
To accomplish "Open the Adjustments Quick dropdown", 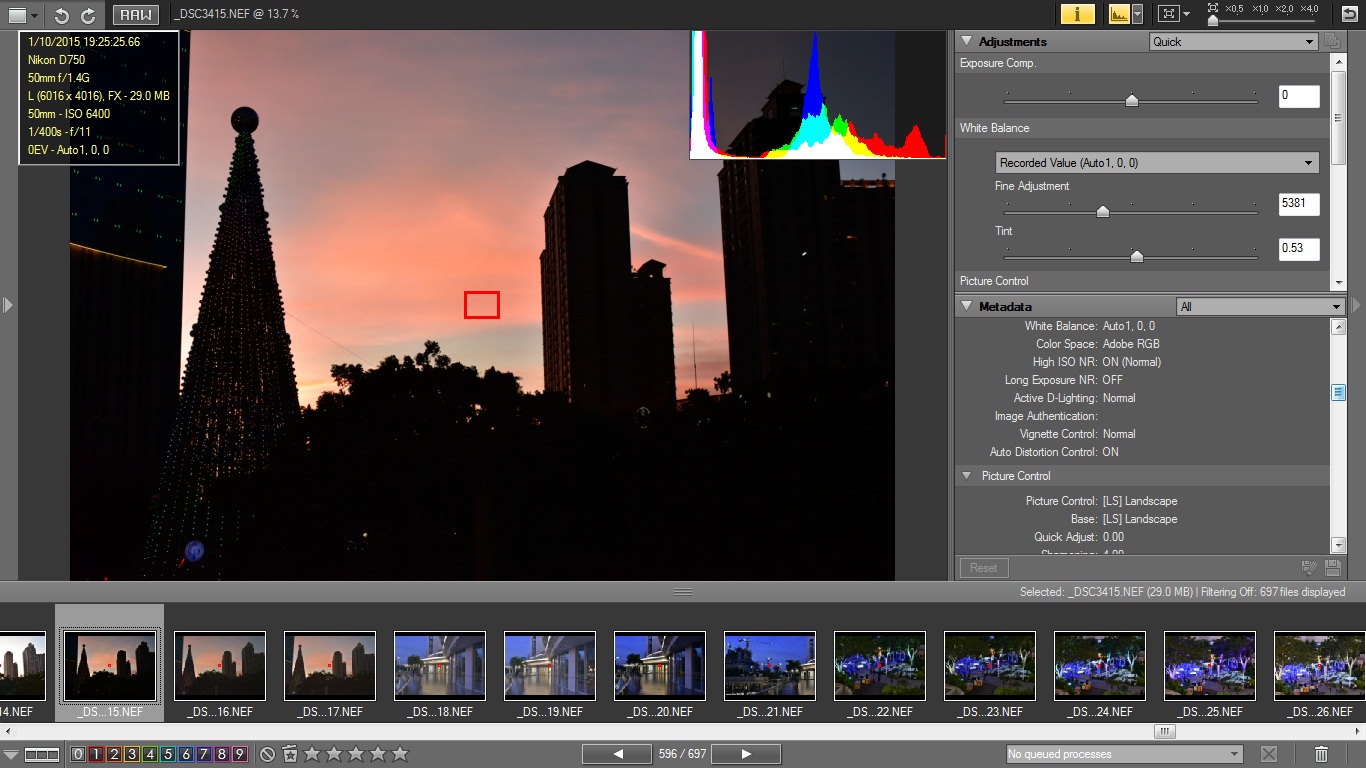I will pos(1233,42).
